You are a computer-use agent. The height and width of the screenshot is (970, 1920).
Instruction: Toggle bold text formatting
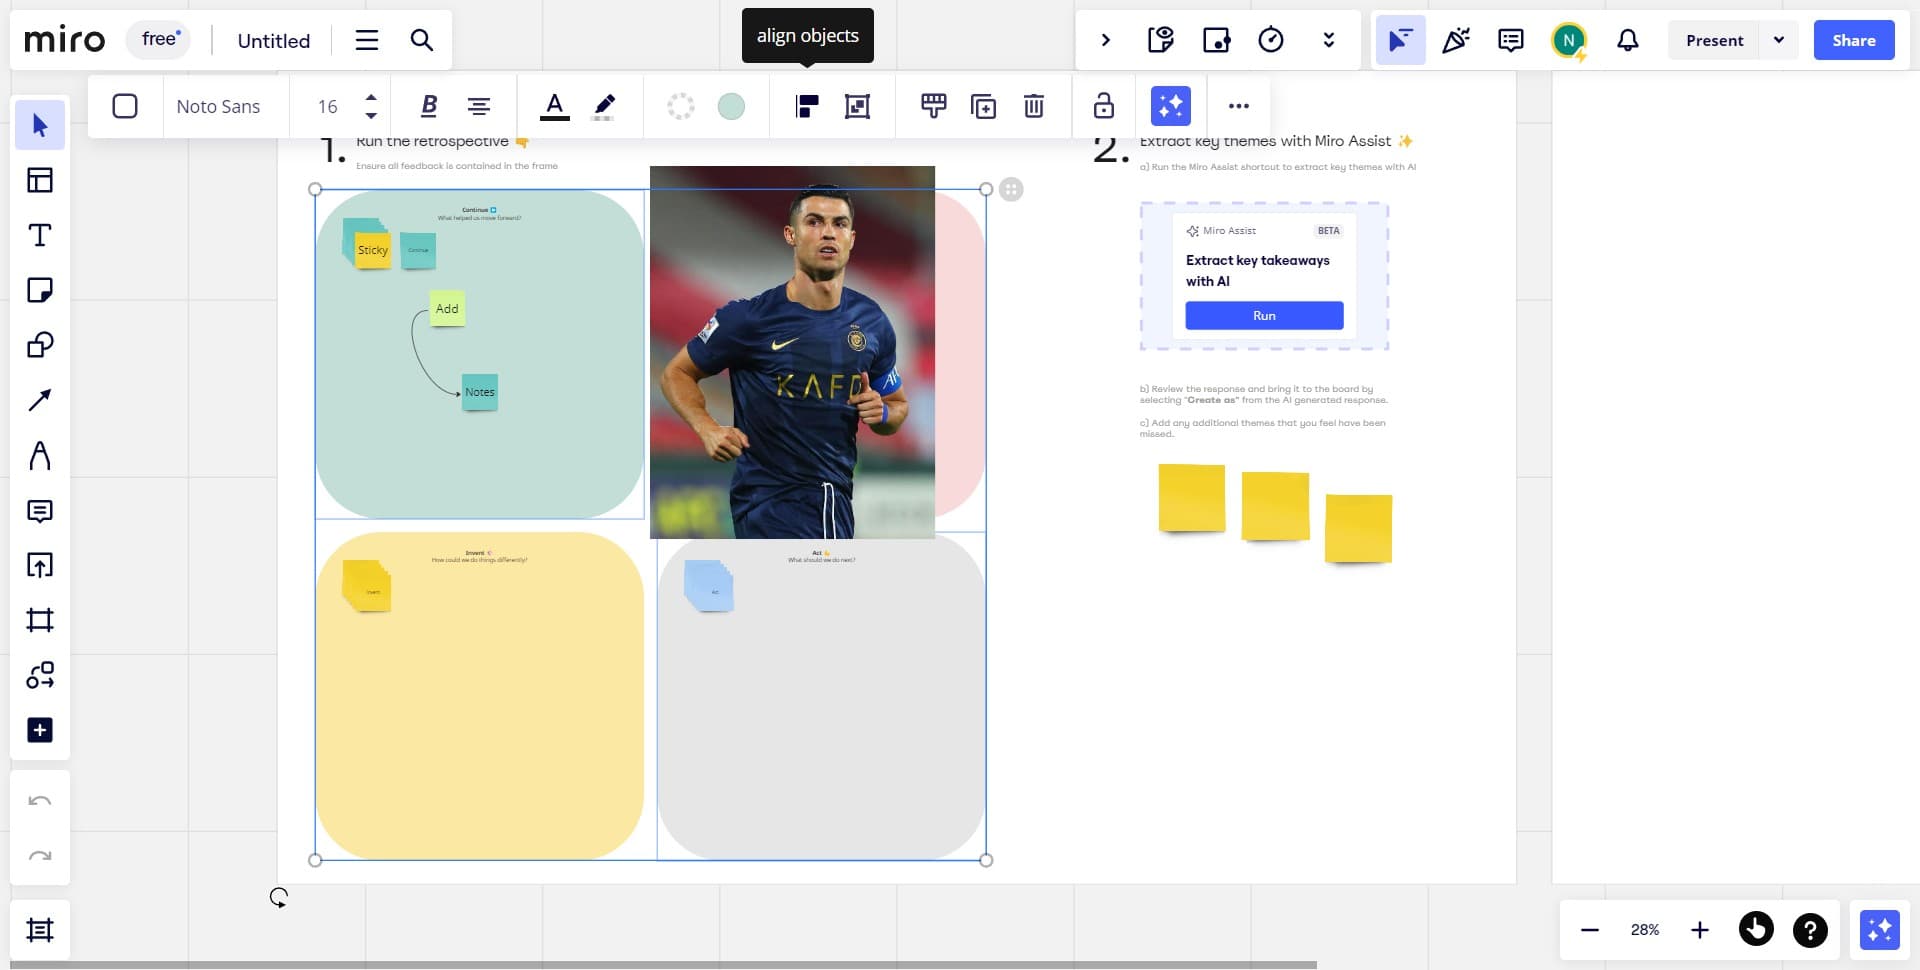(x=429, y=106)
